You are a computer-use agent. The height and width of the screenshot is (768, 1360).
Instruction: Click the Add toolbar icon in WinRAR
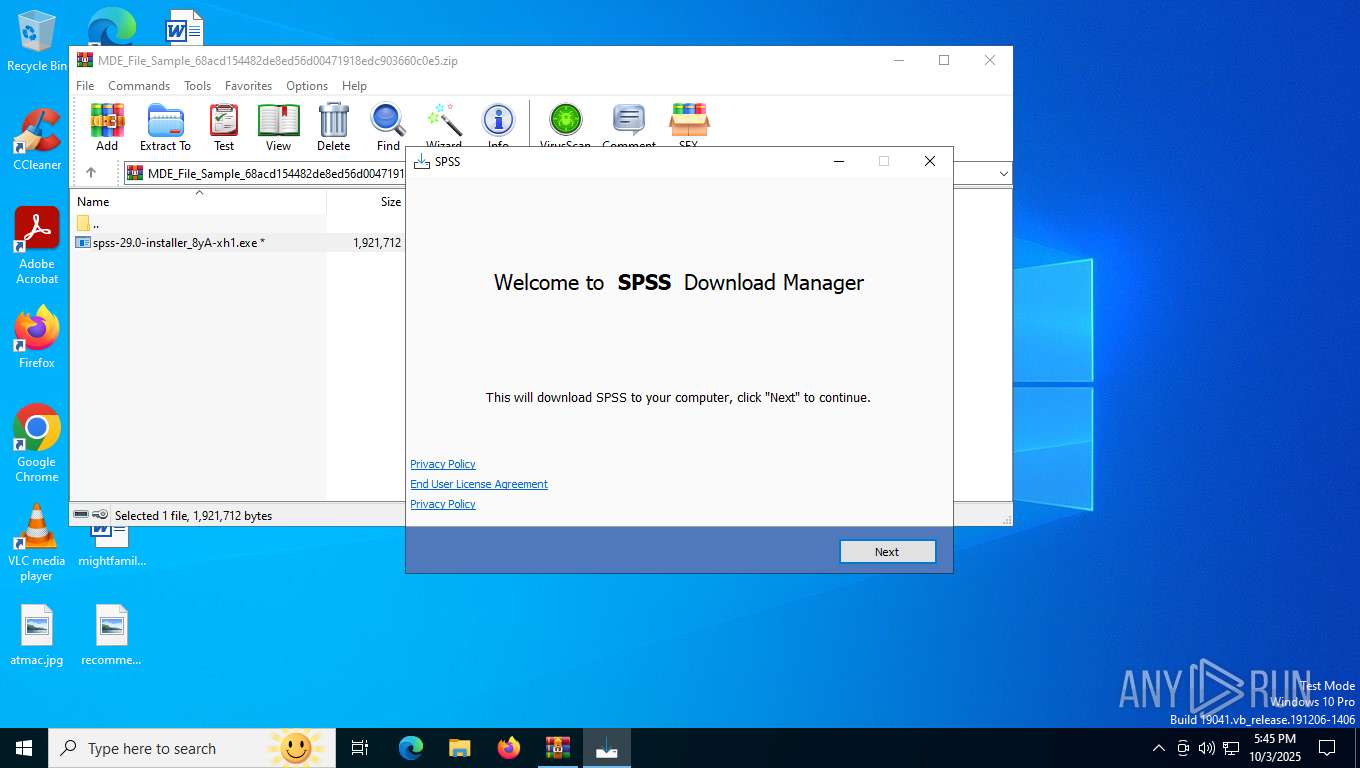(x=107, y=127)
